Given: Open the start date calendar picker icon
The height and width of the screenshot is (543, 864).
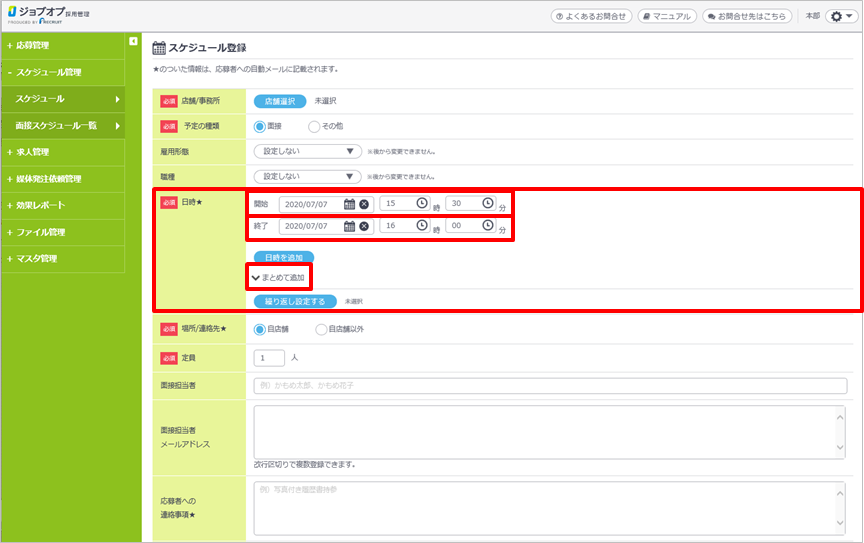Looking at the screenshot, I should tap(349, 203).
